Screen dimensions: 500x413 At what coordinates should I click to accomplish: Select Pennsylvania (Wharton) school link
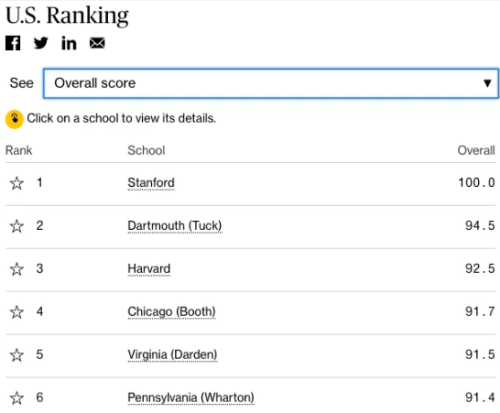coord(191,398)
